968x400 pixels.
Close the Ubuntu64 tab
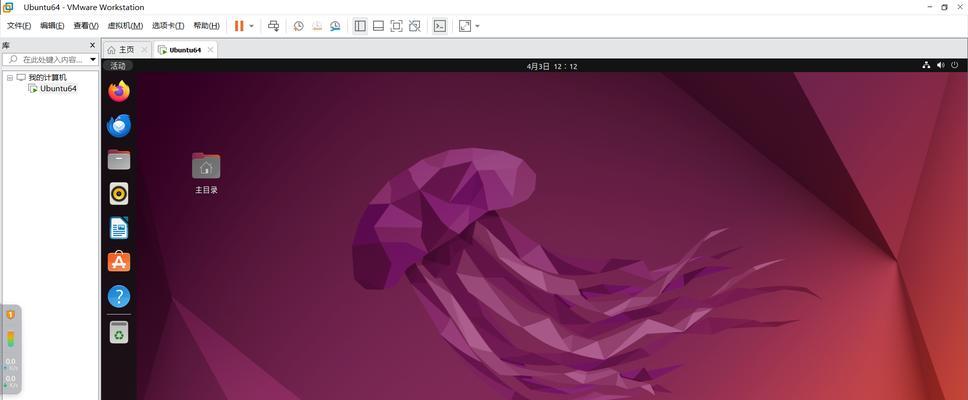[210, 50]
